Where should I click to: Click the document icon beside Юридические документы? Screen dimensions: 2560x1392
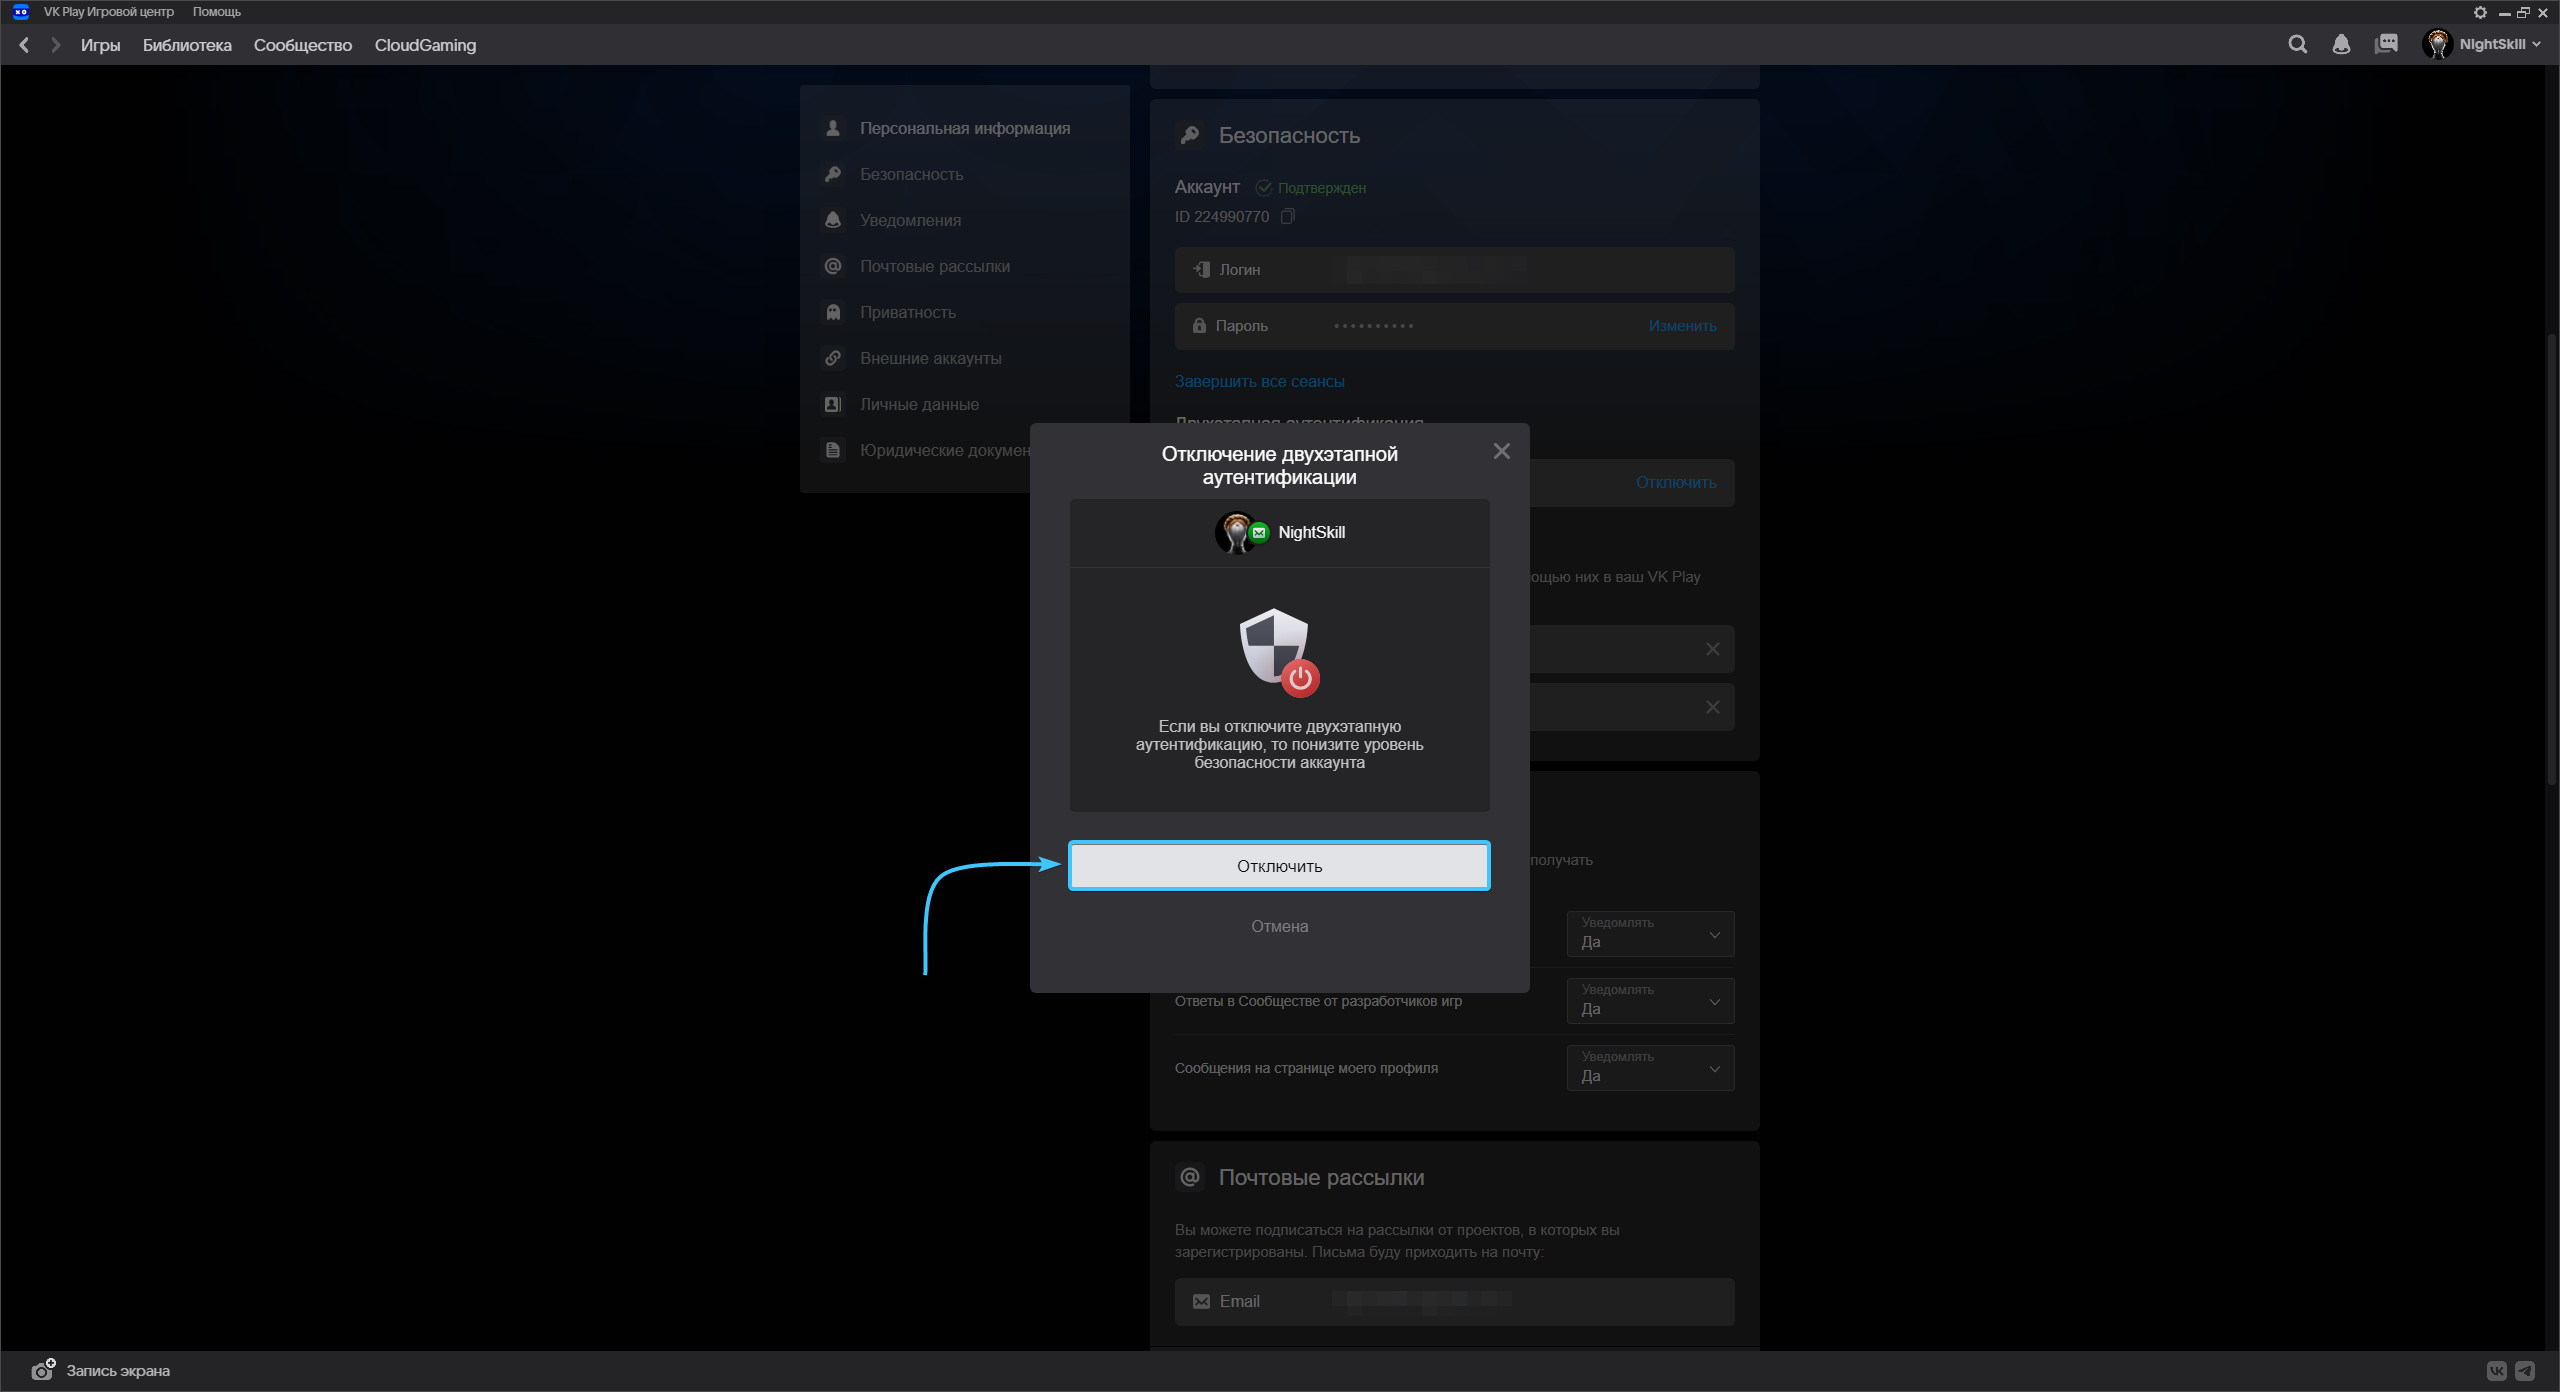(x=832, y=450)
